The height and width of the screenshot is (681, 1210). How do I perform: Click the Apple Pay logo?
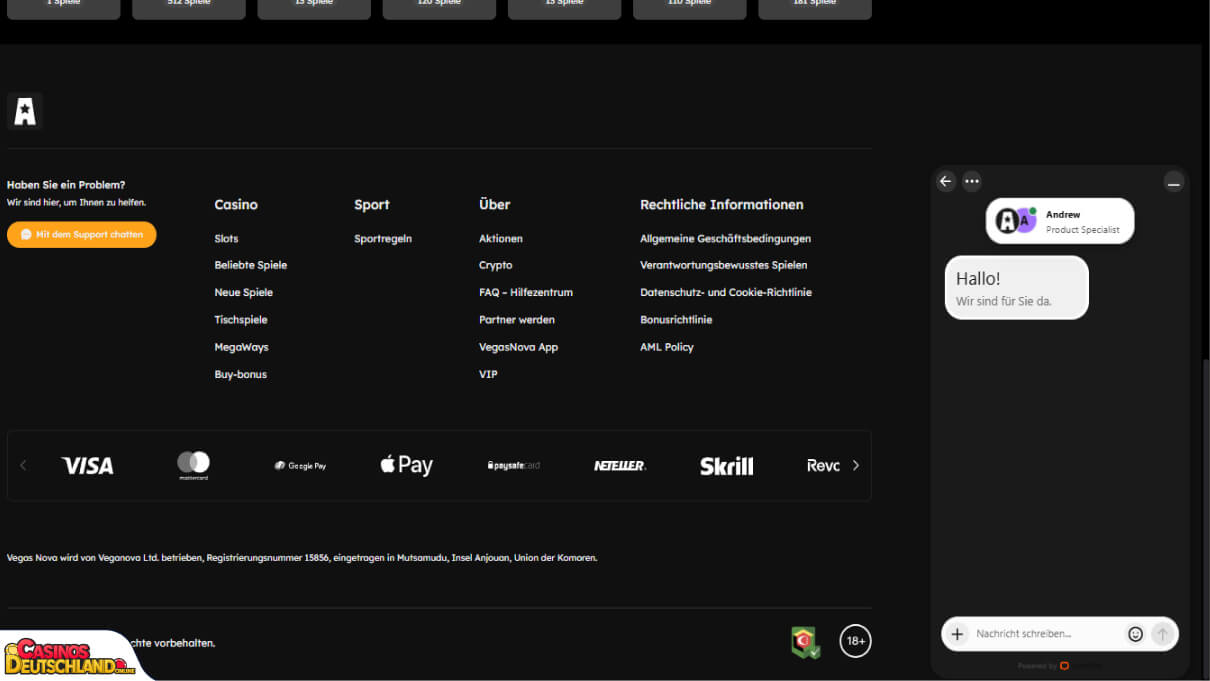click(x=407, y=465)
